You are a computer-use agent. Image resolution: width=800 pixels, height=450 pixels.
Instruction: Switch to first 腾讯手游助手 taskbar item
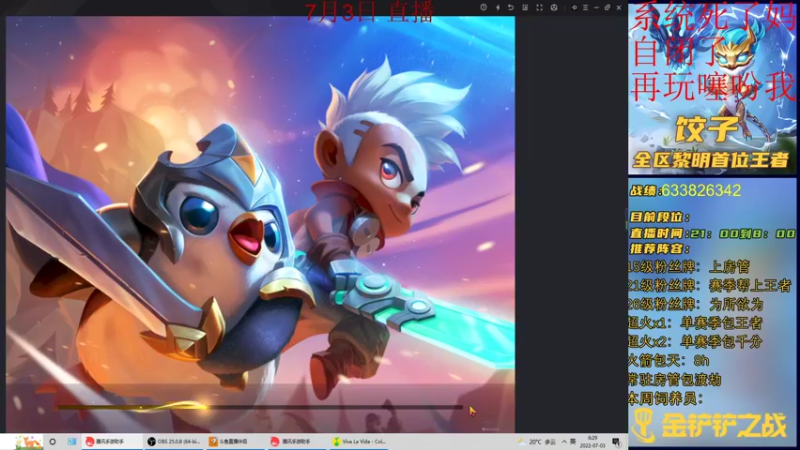point(111,441)
